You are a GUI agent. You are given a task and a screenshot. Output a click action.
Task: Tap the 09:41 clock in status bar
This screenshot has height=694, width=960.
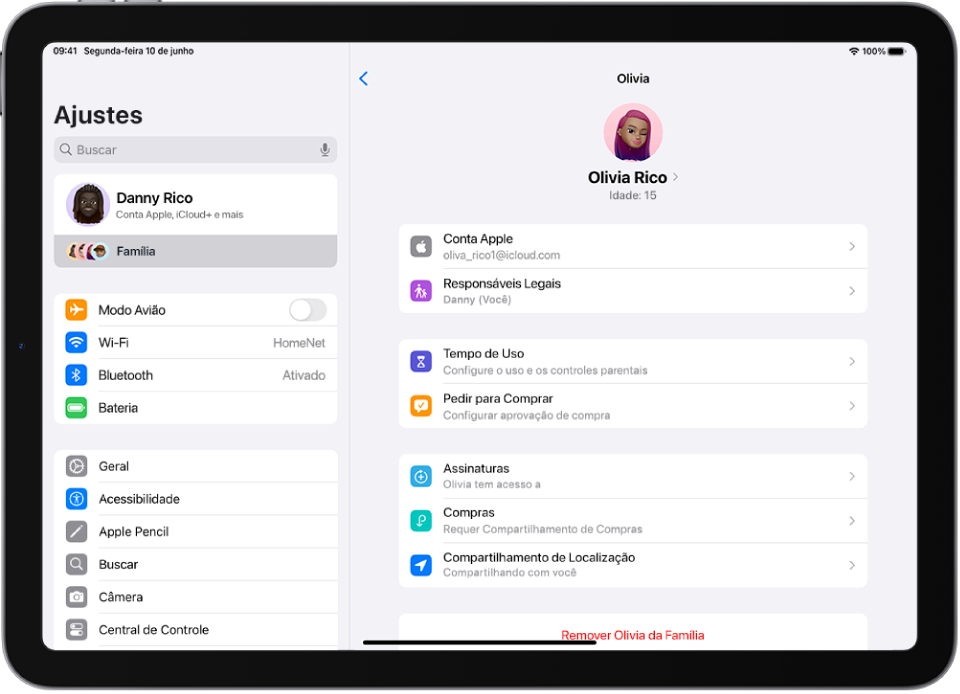[65, 51]
